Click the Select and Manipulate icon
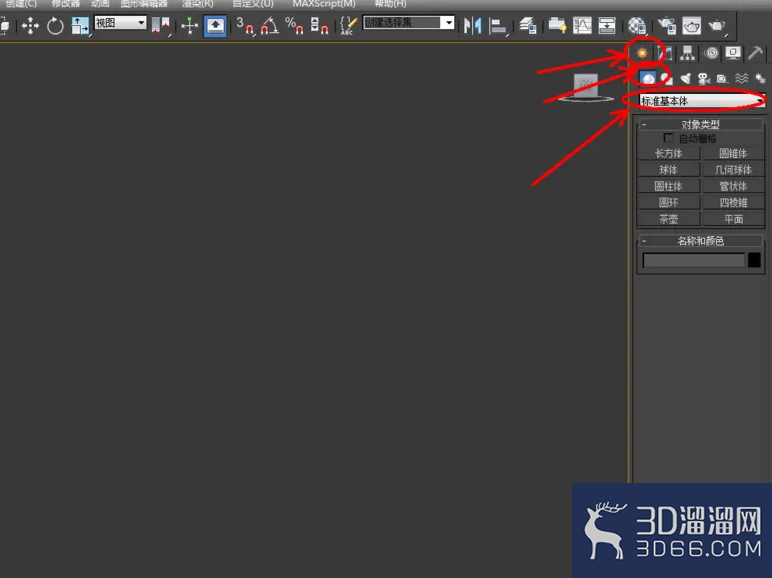This screenshot has height=578, width=772. coord(190,26)
